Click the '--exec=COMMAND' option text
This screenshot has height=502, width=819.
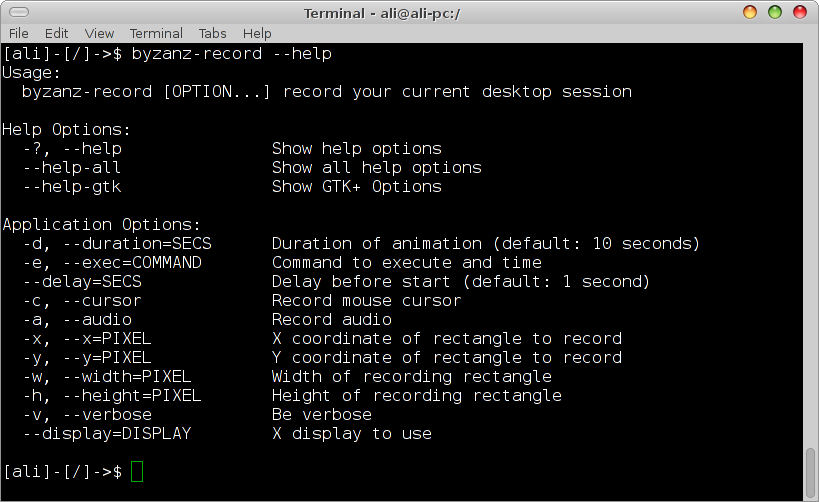(132, 263)
